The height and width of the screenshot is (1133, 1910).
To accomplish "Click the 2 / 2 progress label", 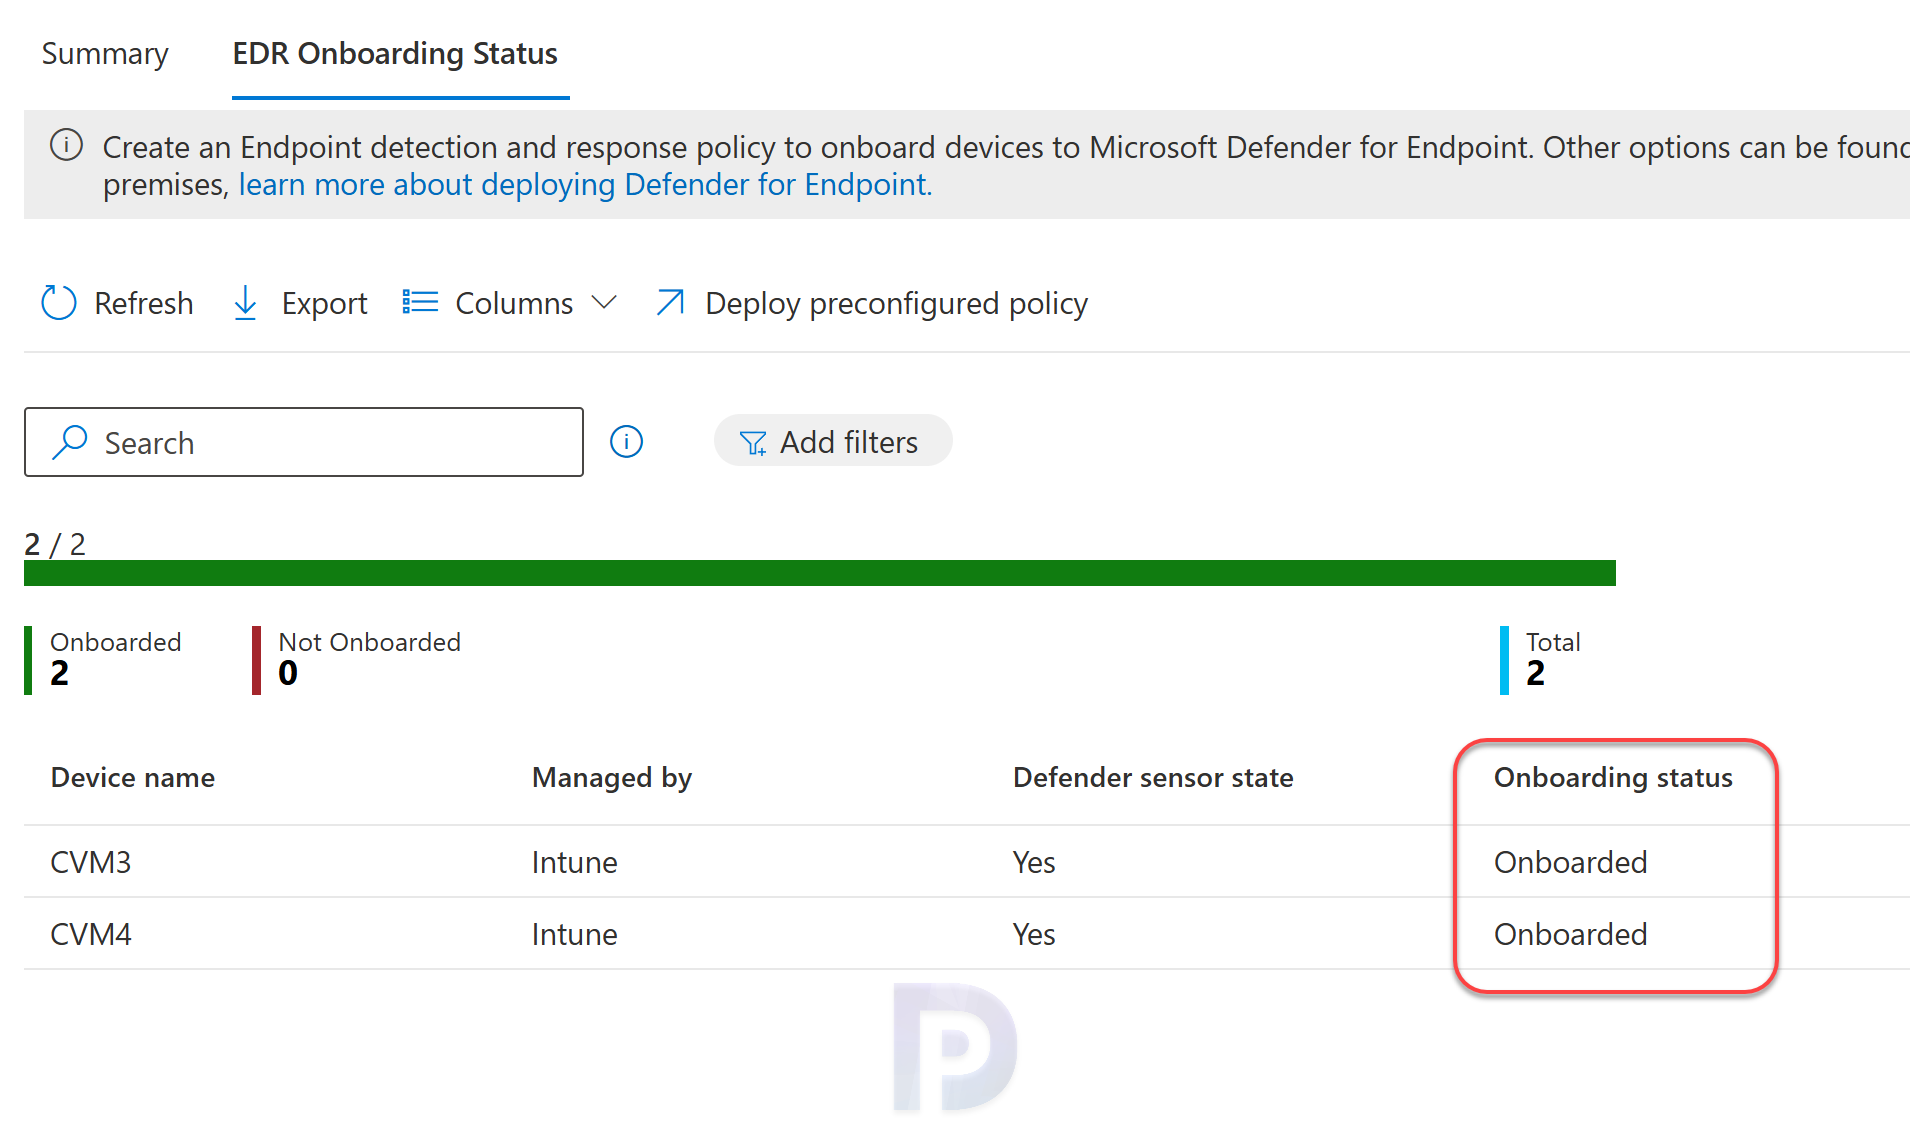I will point(55,544).
